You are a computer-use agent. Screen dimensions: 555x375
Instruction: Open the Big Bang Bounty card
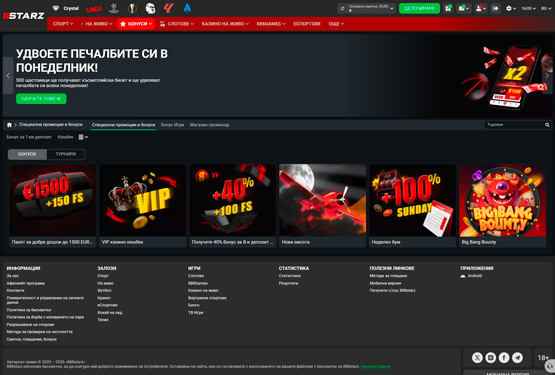(x=502, y=205)
